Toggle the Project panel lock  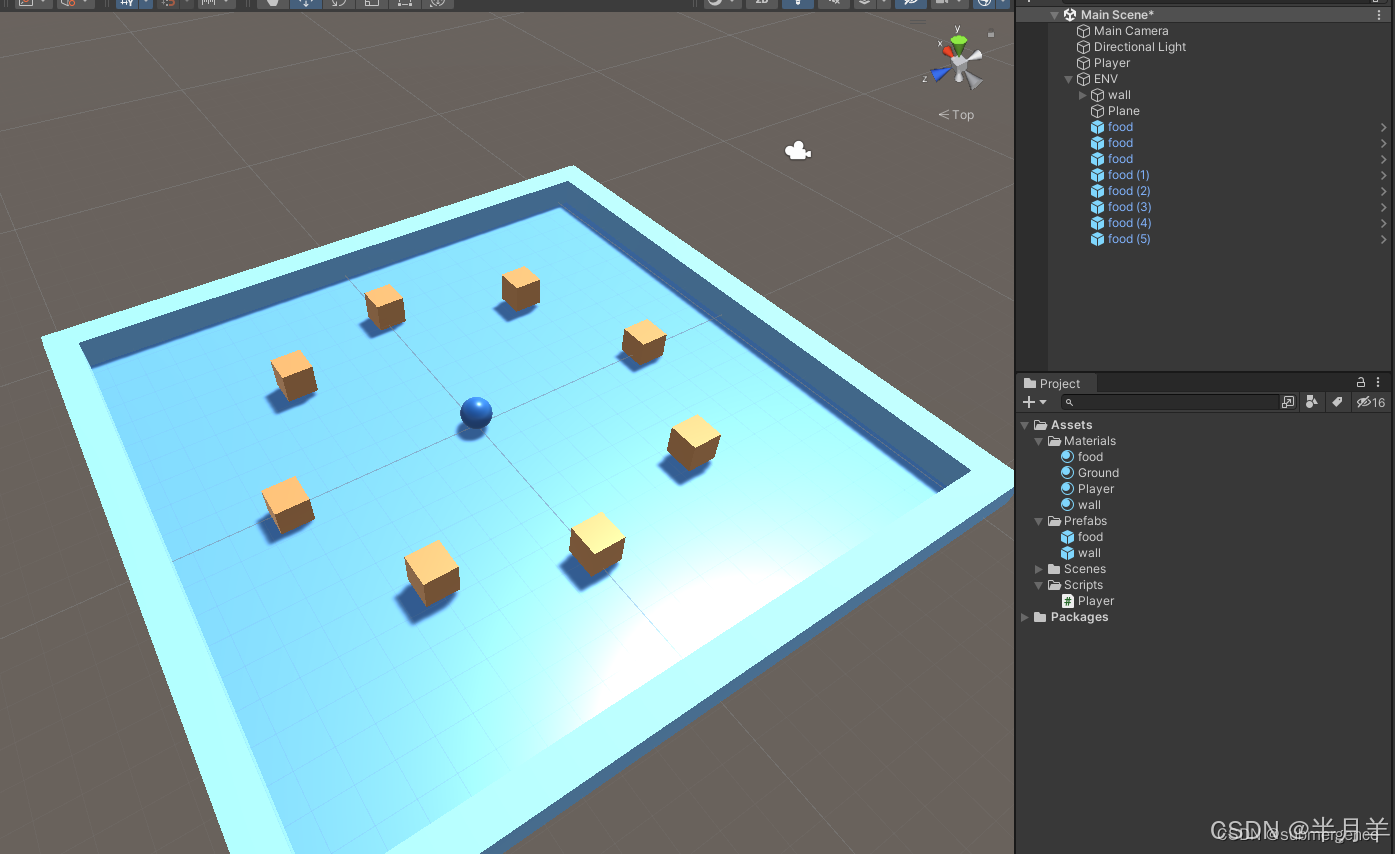pos(1361,383)
